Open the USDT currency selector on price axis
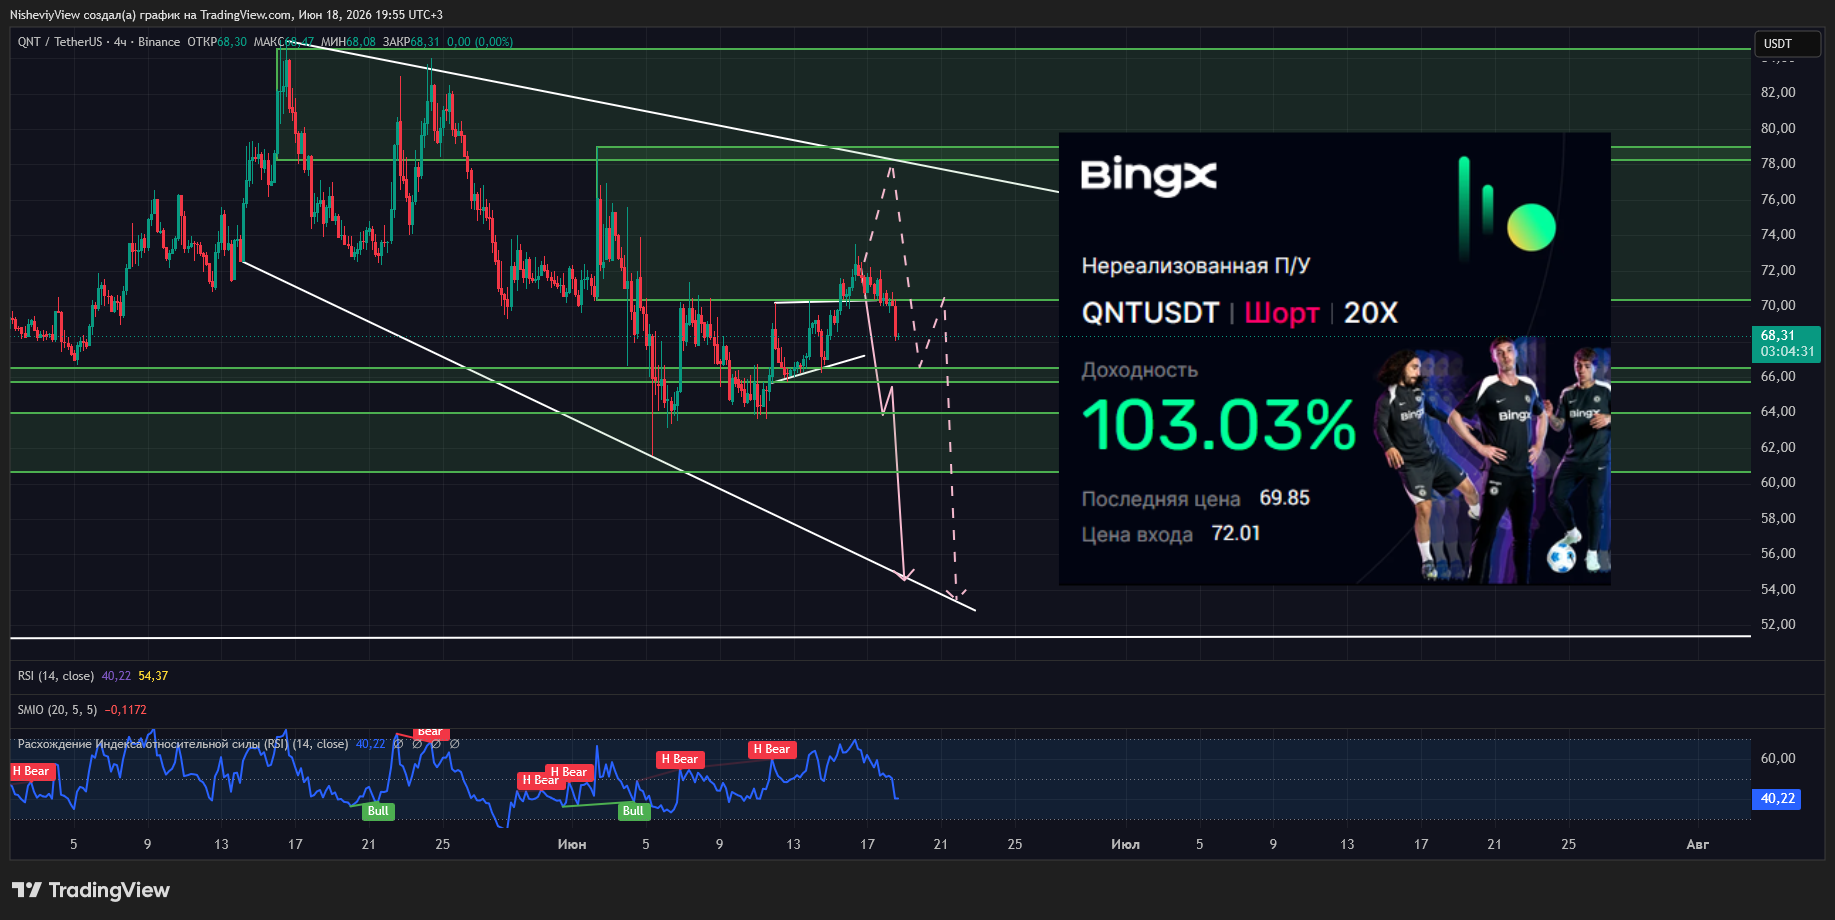The image size is (1835, 920). [1787, 44]
